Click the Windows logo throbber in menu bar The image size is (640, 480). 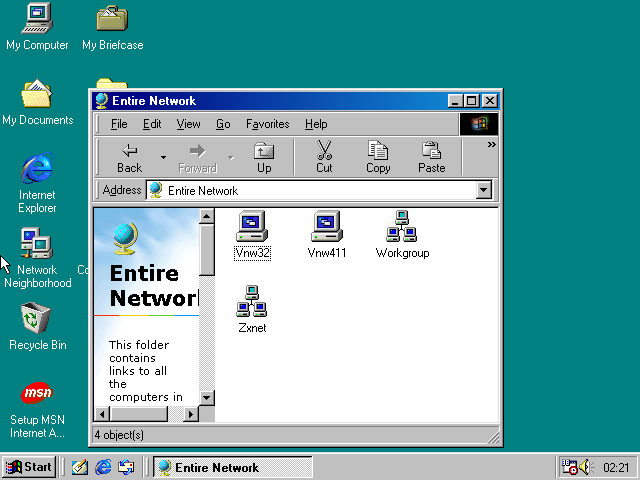[479, 124]
